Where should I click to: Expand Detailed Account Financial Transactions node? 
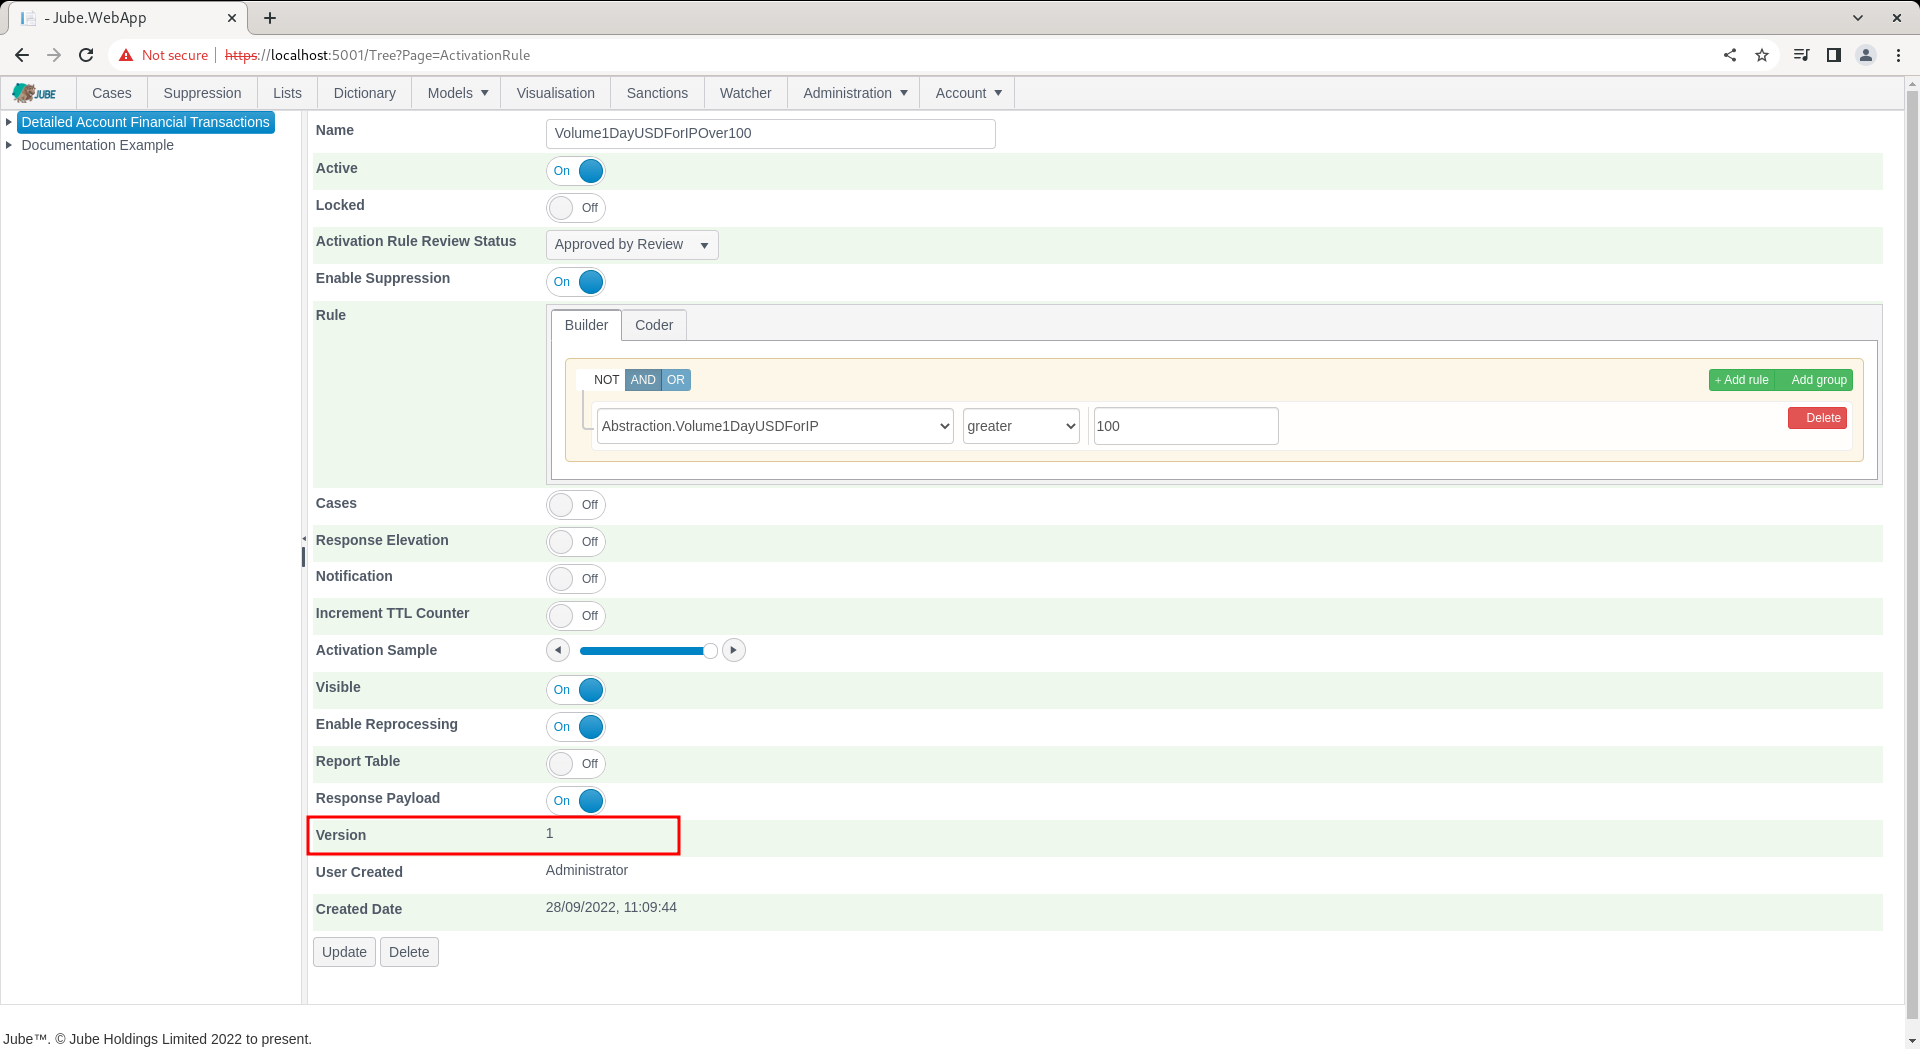pos(9,122)
